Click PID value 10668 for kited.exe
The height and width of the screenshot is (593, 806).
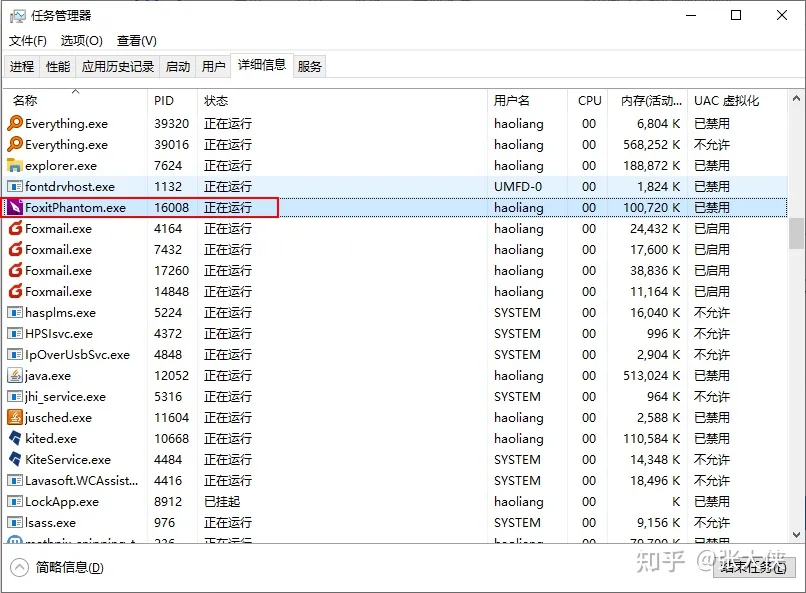point(172,438)
